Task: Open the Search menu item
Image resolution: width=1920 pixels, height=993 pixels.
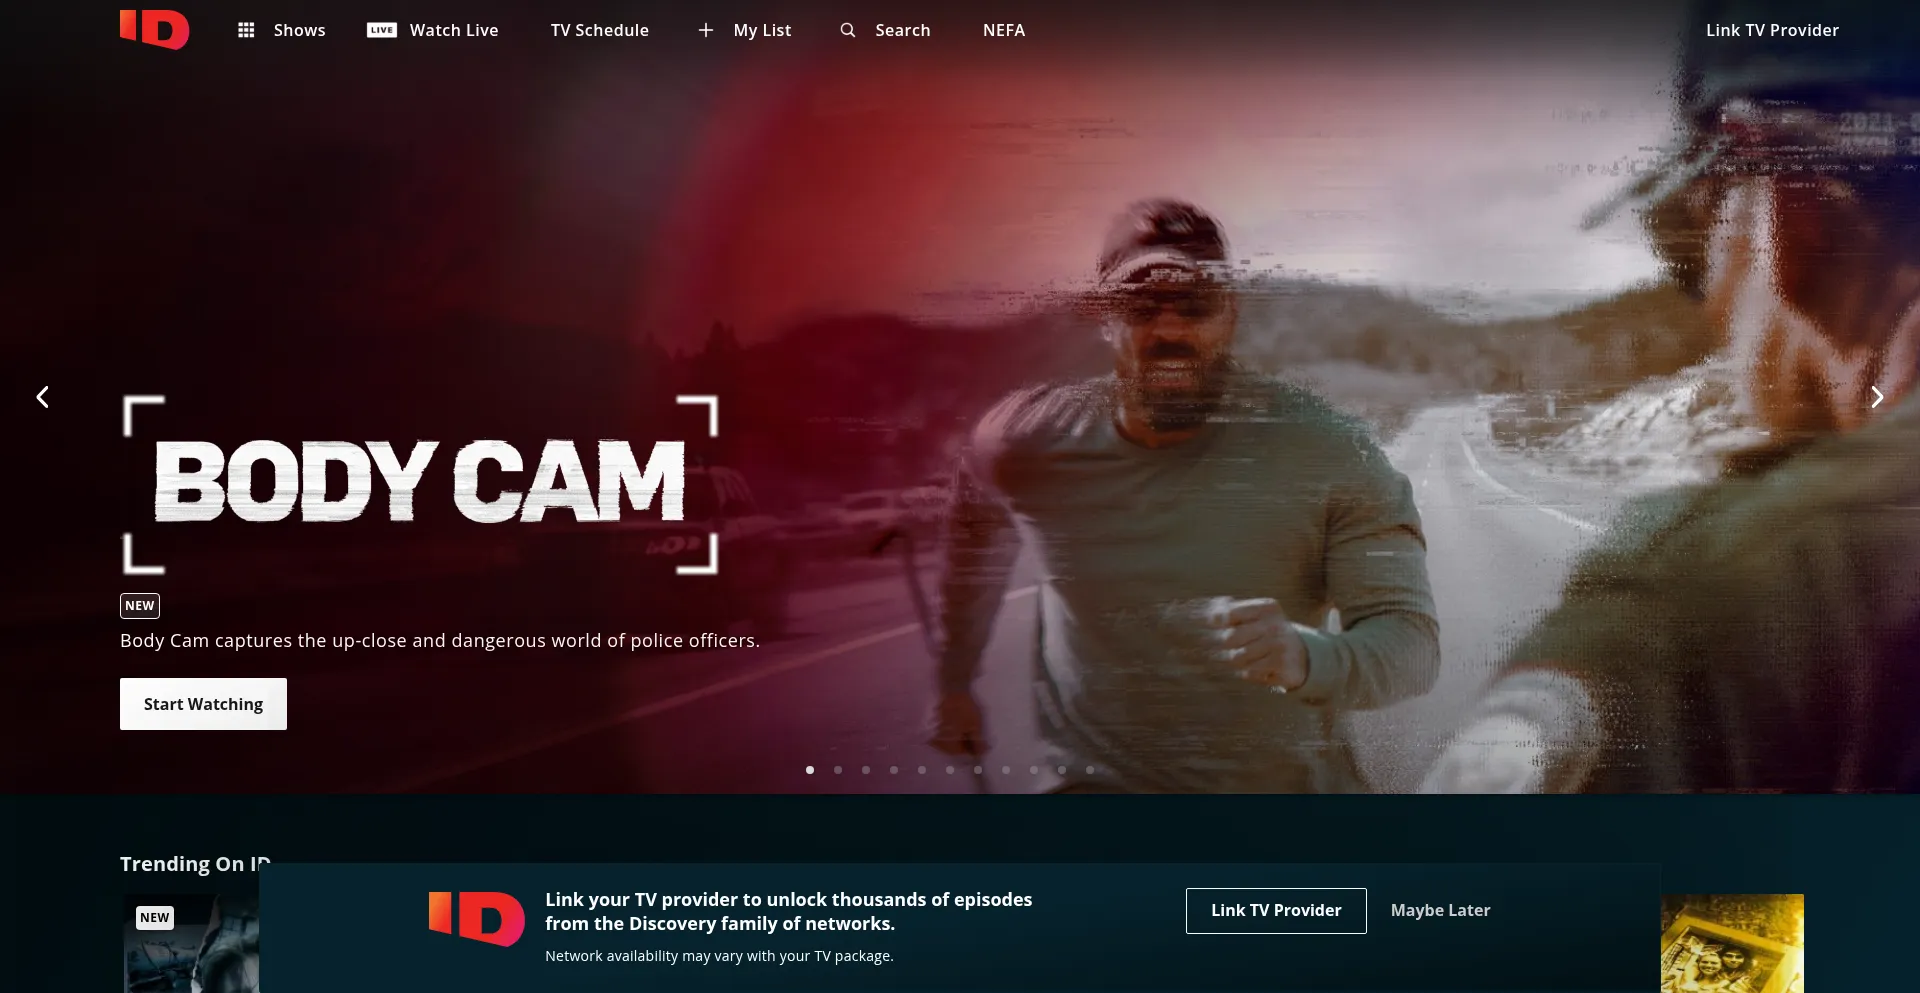Action: (x=903, y=30)
